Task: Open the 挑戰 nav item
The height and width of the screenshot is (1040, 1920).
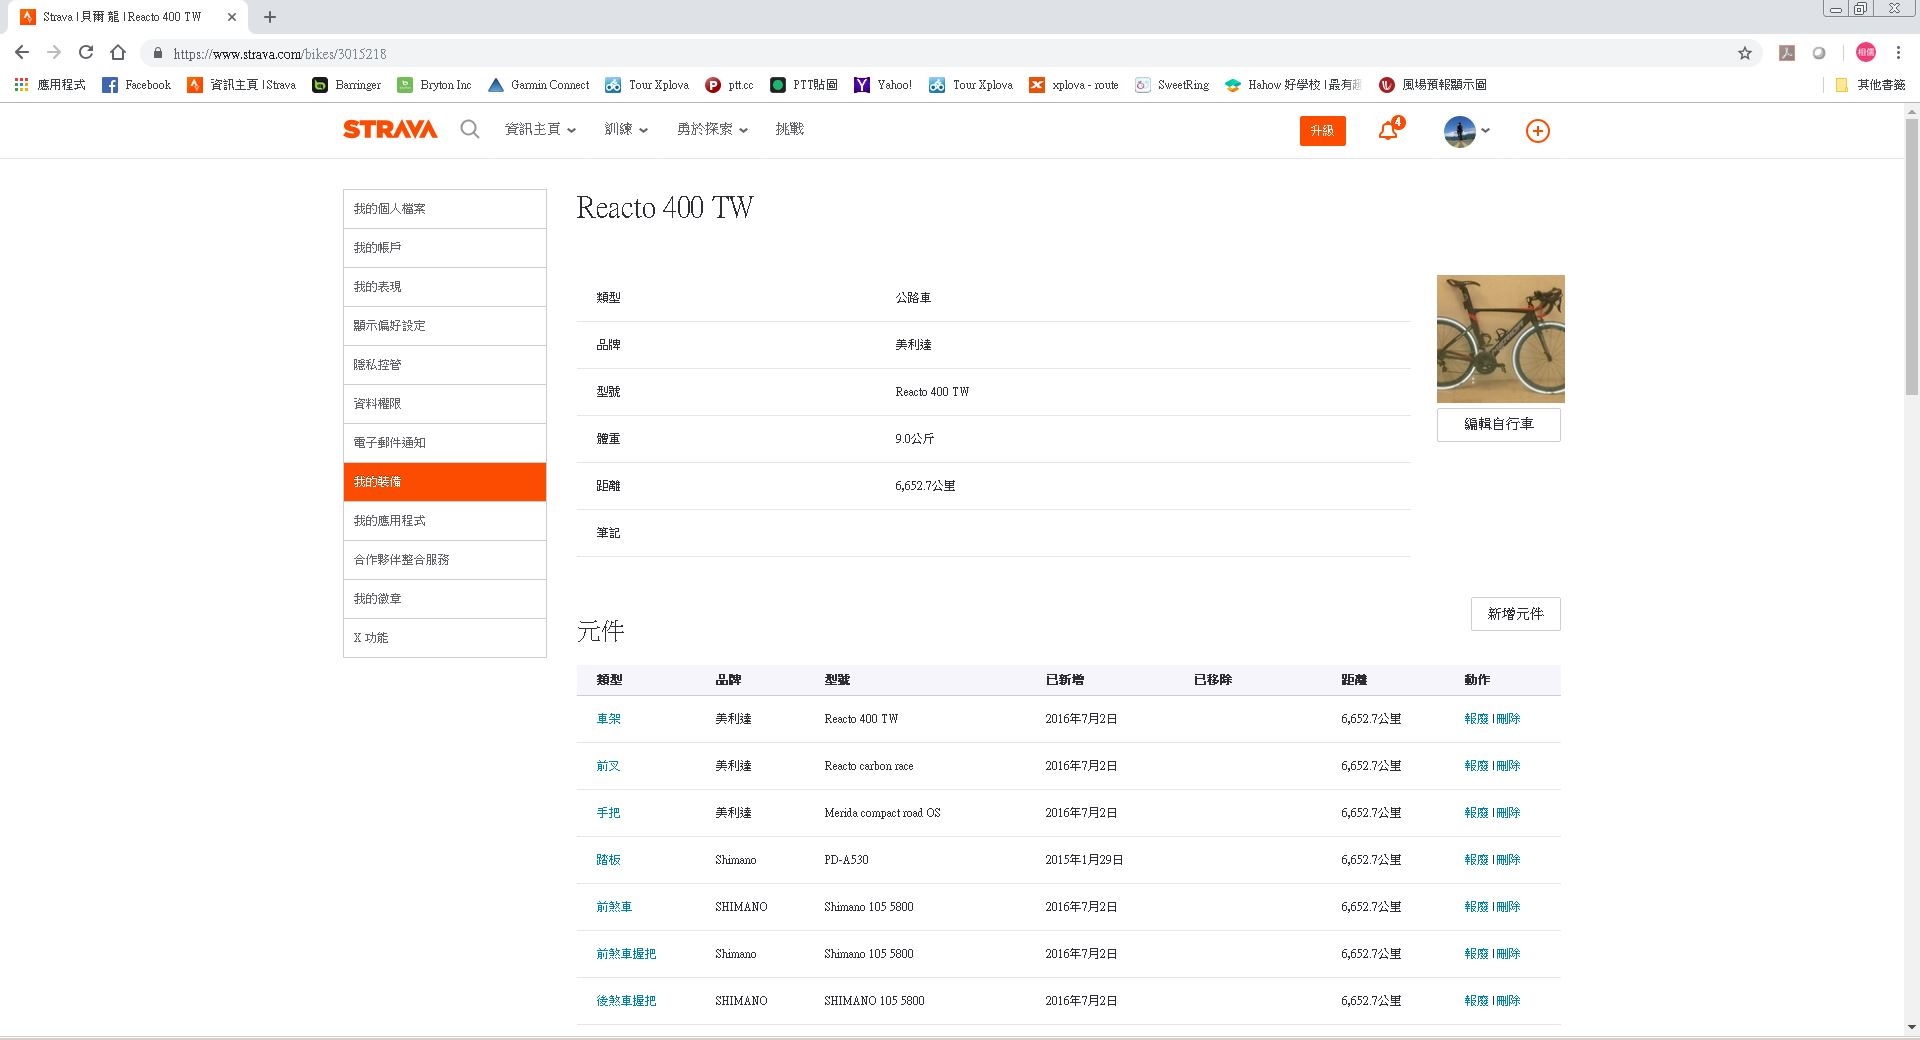Action: point(789,129)
